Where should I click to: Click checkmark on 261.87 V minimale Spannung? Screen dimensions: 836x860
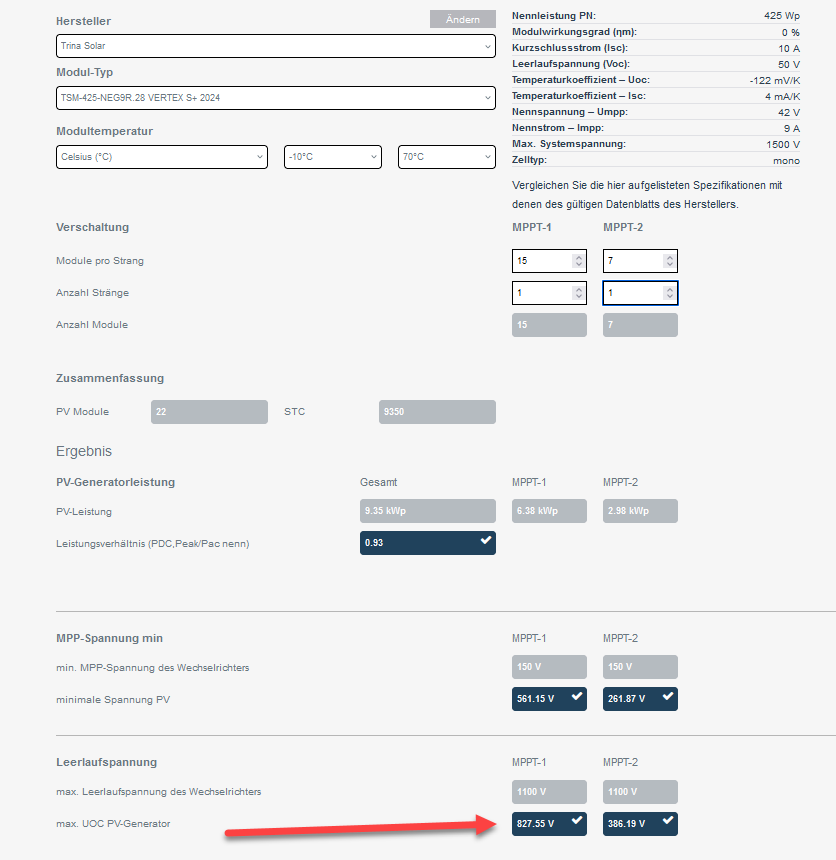click(667, 697)
